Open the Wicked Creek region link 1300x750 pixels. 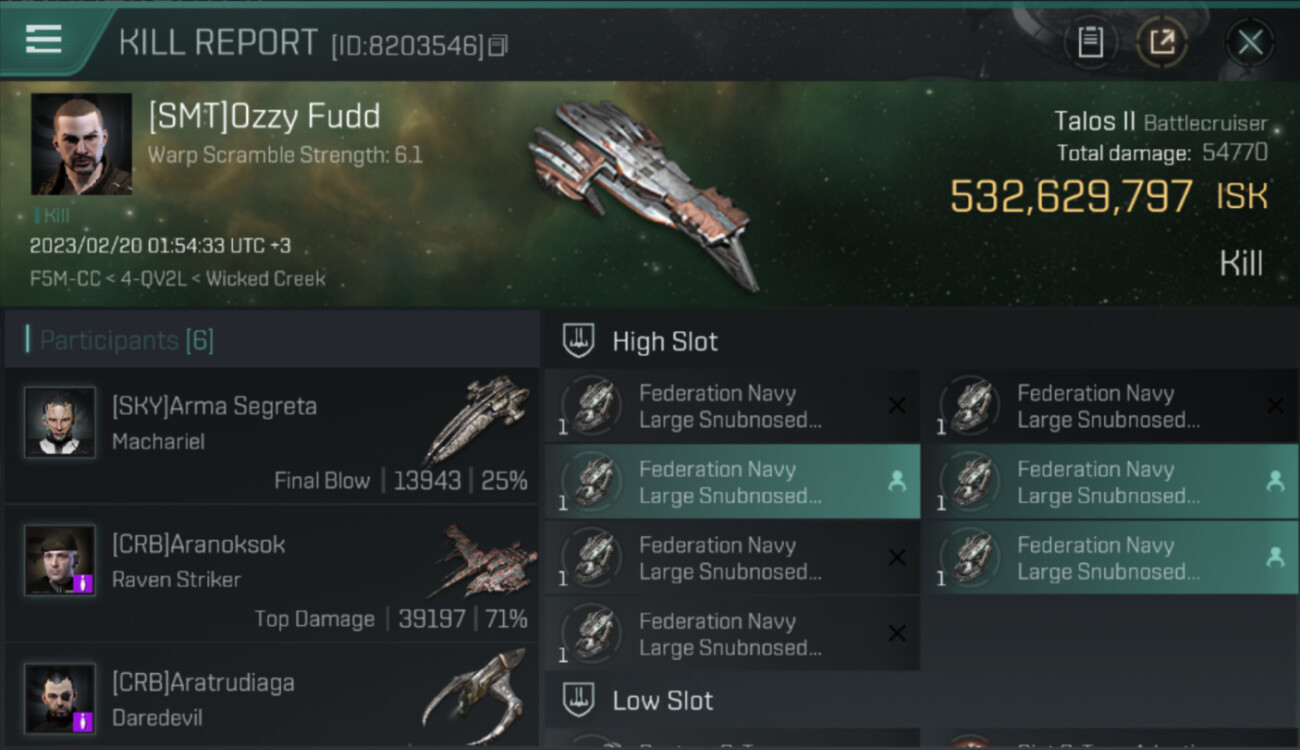tap(266, 279)
